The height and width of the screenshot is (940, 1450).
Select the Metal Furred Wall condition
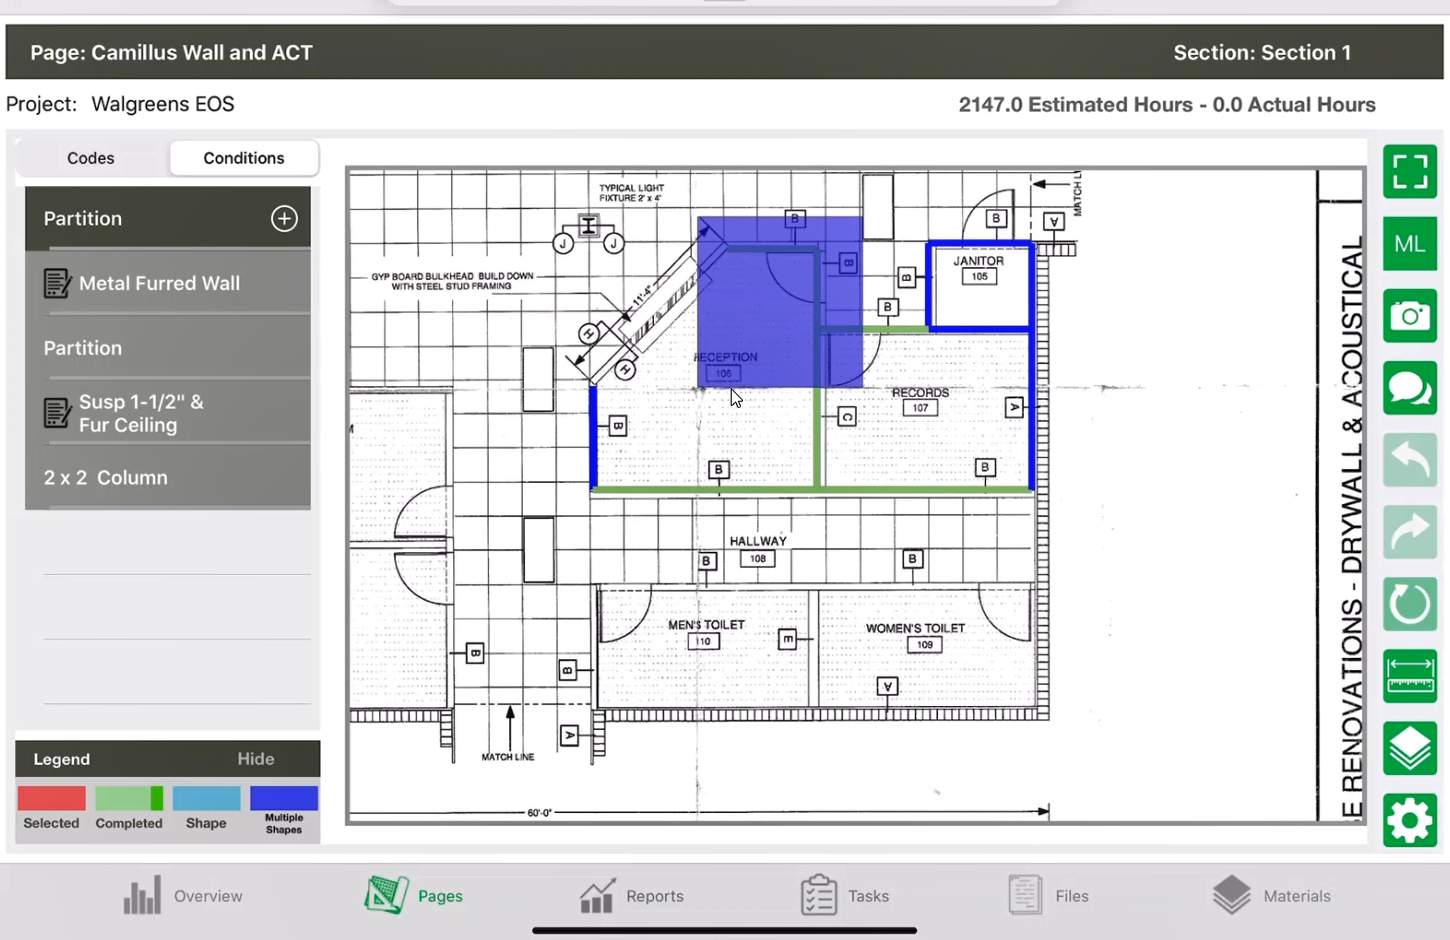click(x=159, y=284)
